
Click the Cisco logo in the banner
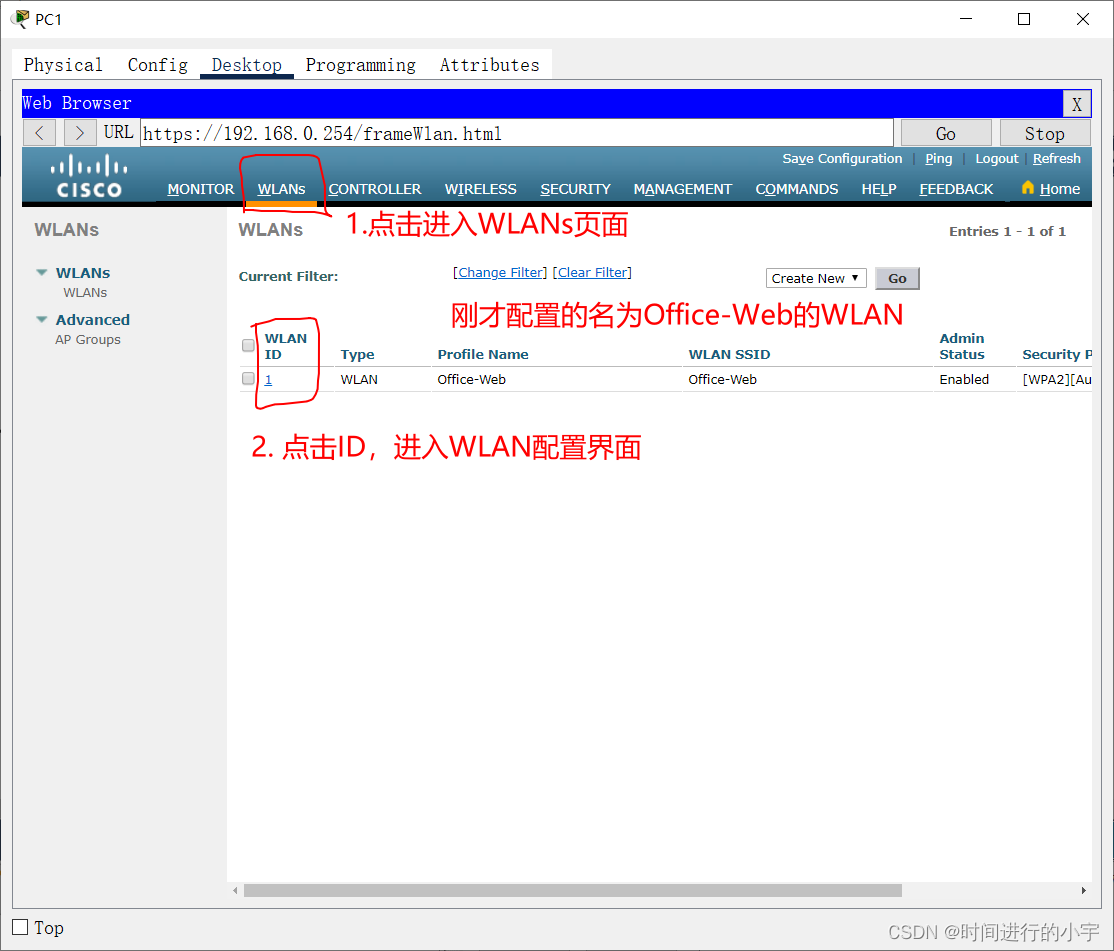click(88, 176)
